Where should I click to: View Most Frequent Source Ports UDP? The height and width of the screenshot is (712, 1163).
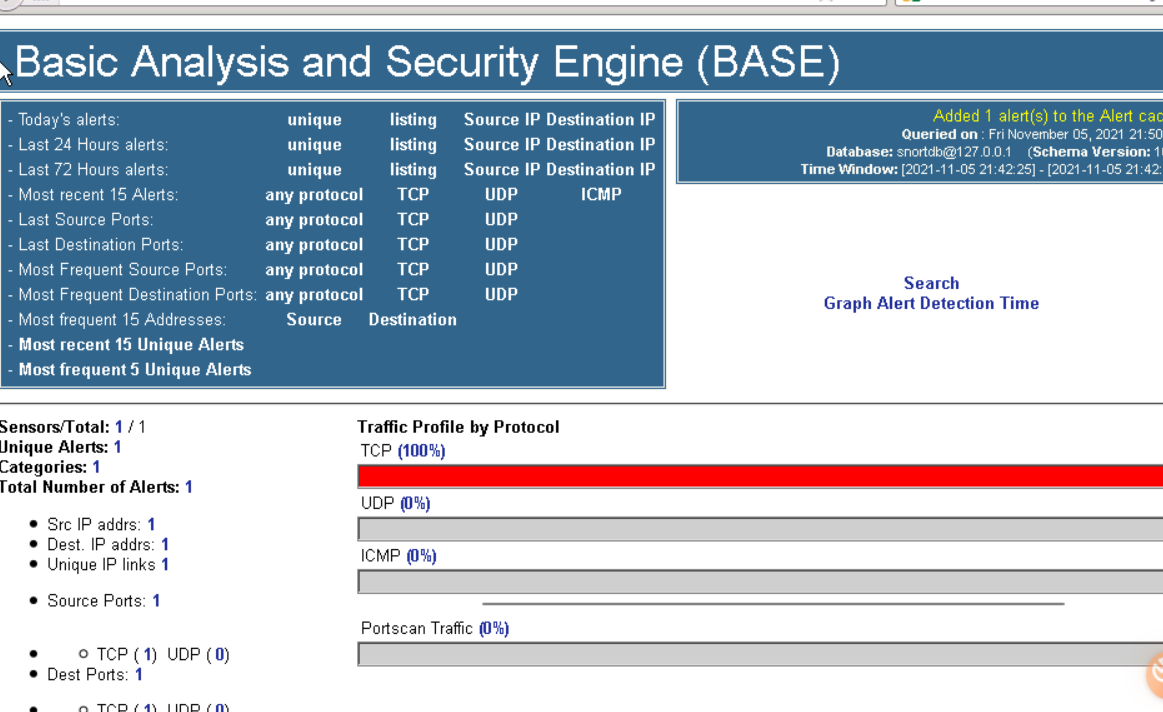click(501, 270)
